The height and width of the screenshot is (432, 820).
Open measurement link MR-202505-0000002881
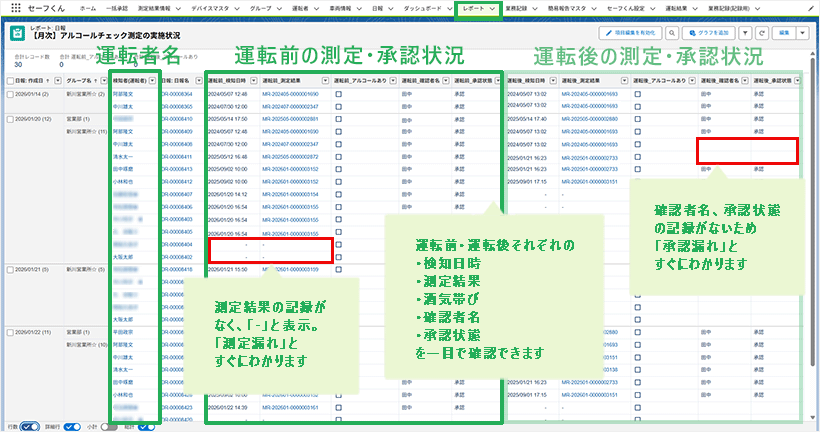[290, 119]
